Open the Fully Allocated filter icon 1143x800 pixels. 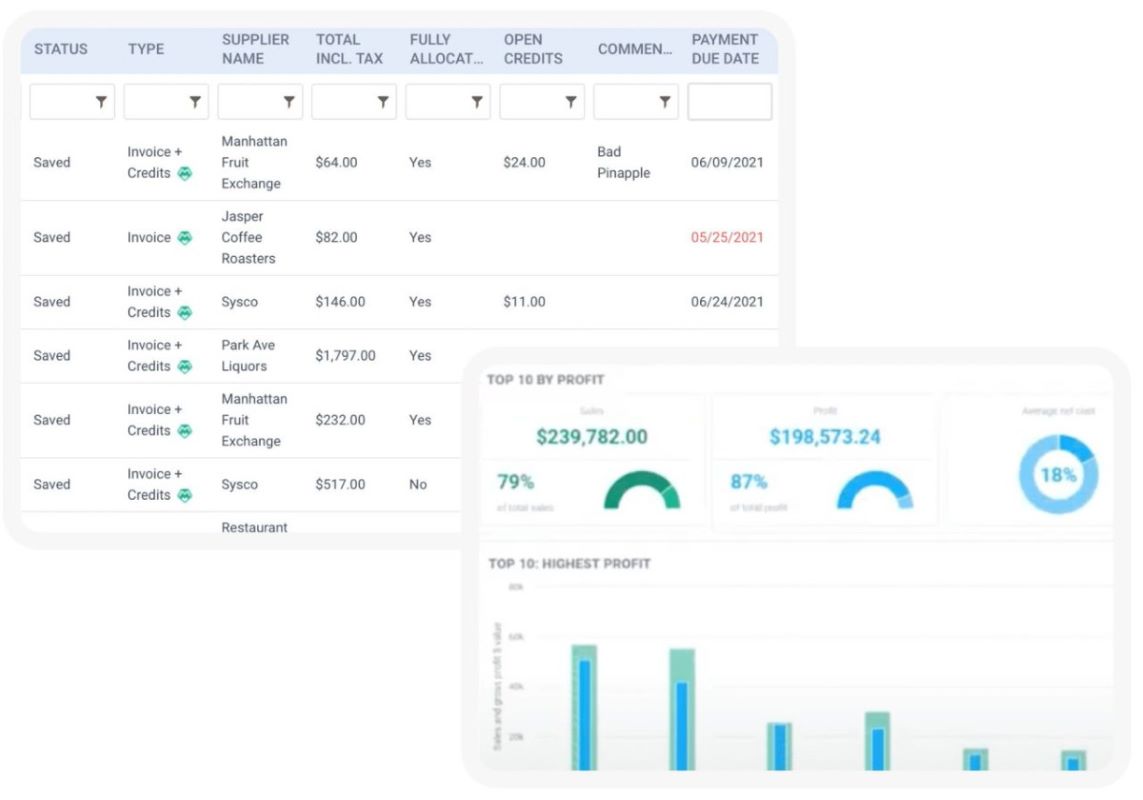477,102
